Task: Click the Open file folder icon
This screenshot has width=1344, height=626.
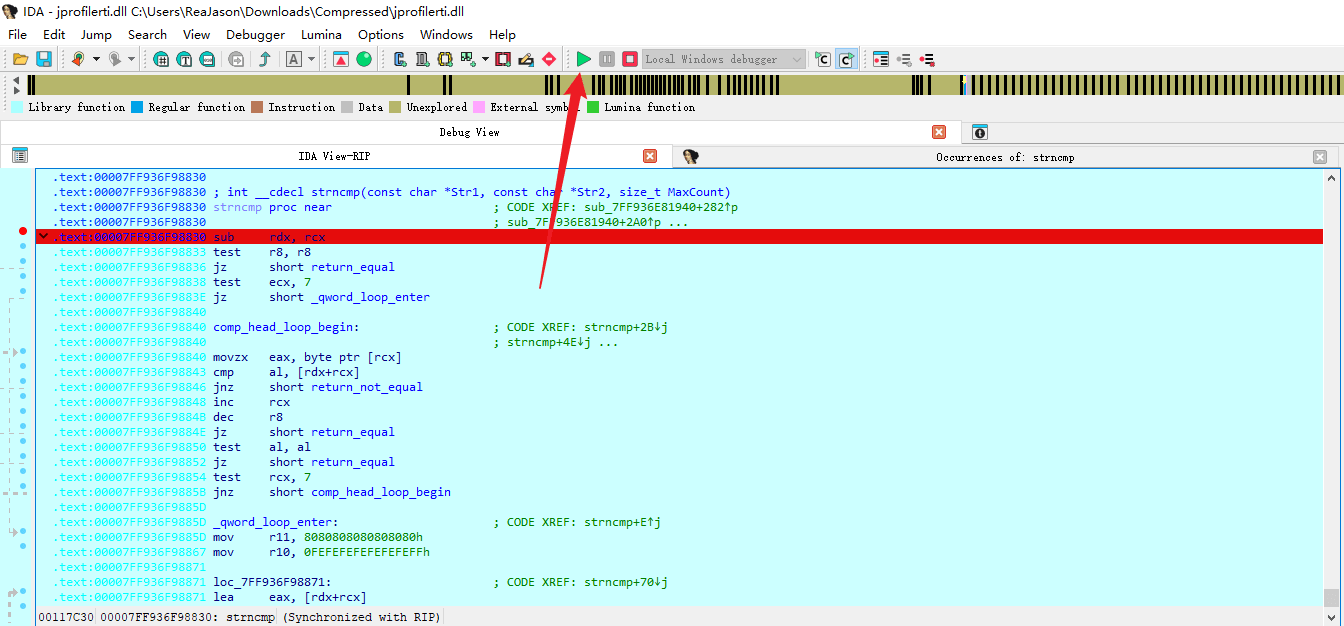Action: (20, 59)
